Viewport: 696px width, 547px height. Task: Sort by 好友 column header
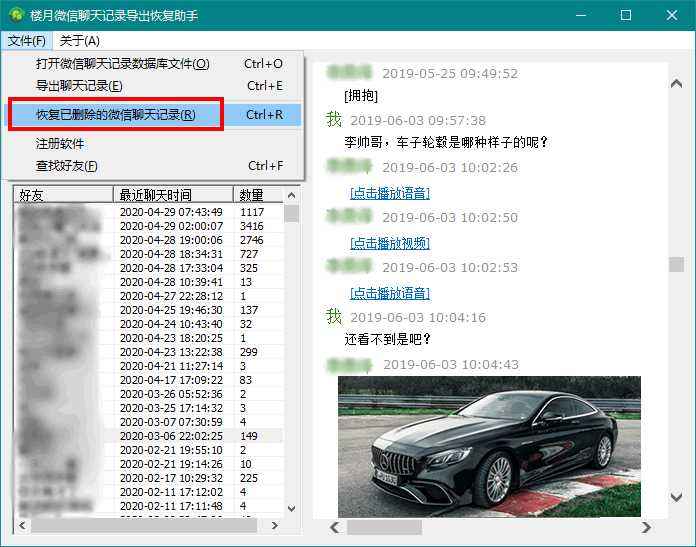pyautogui.click(x=64, y=195)
